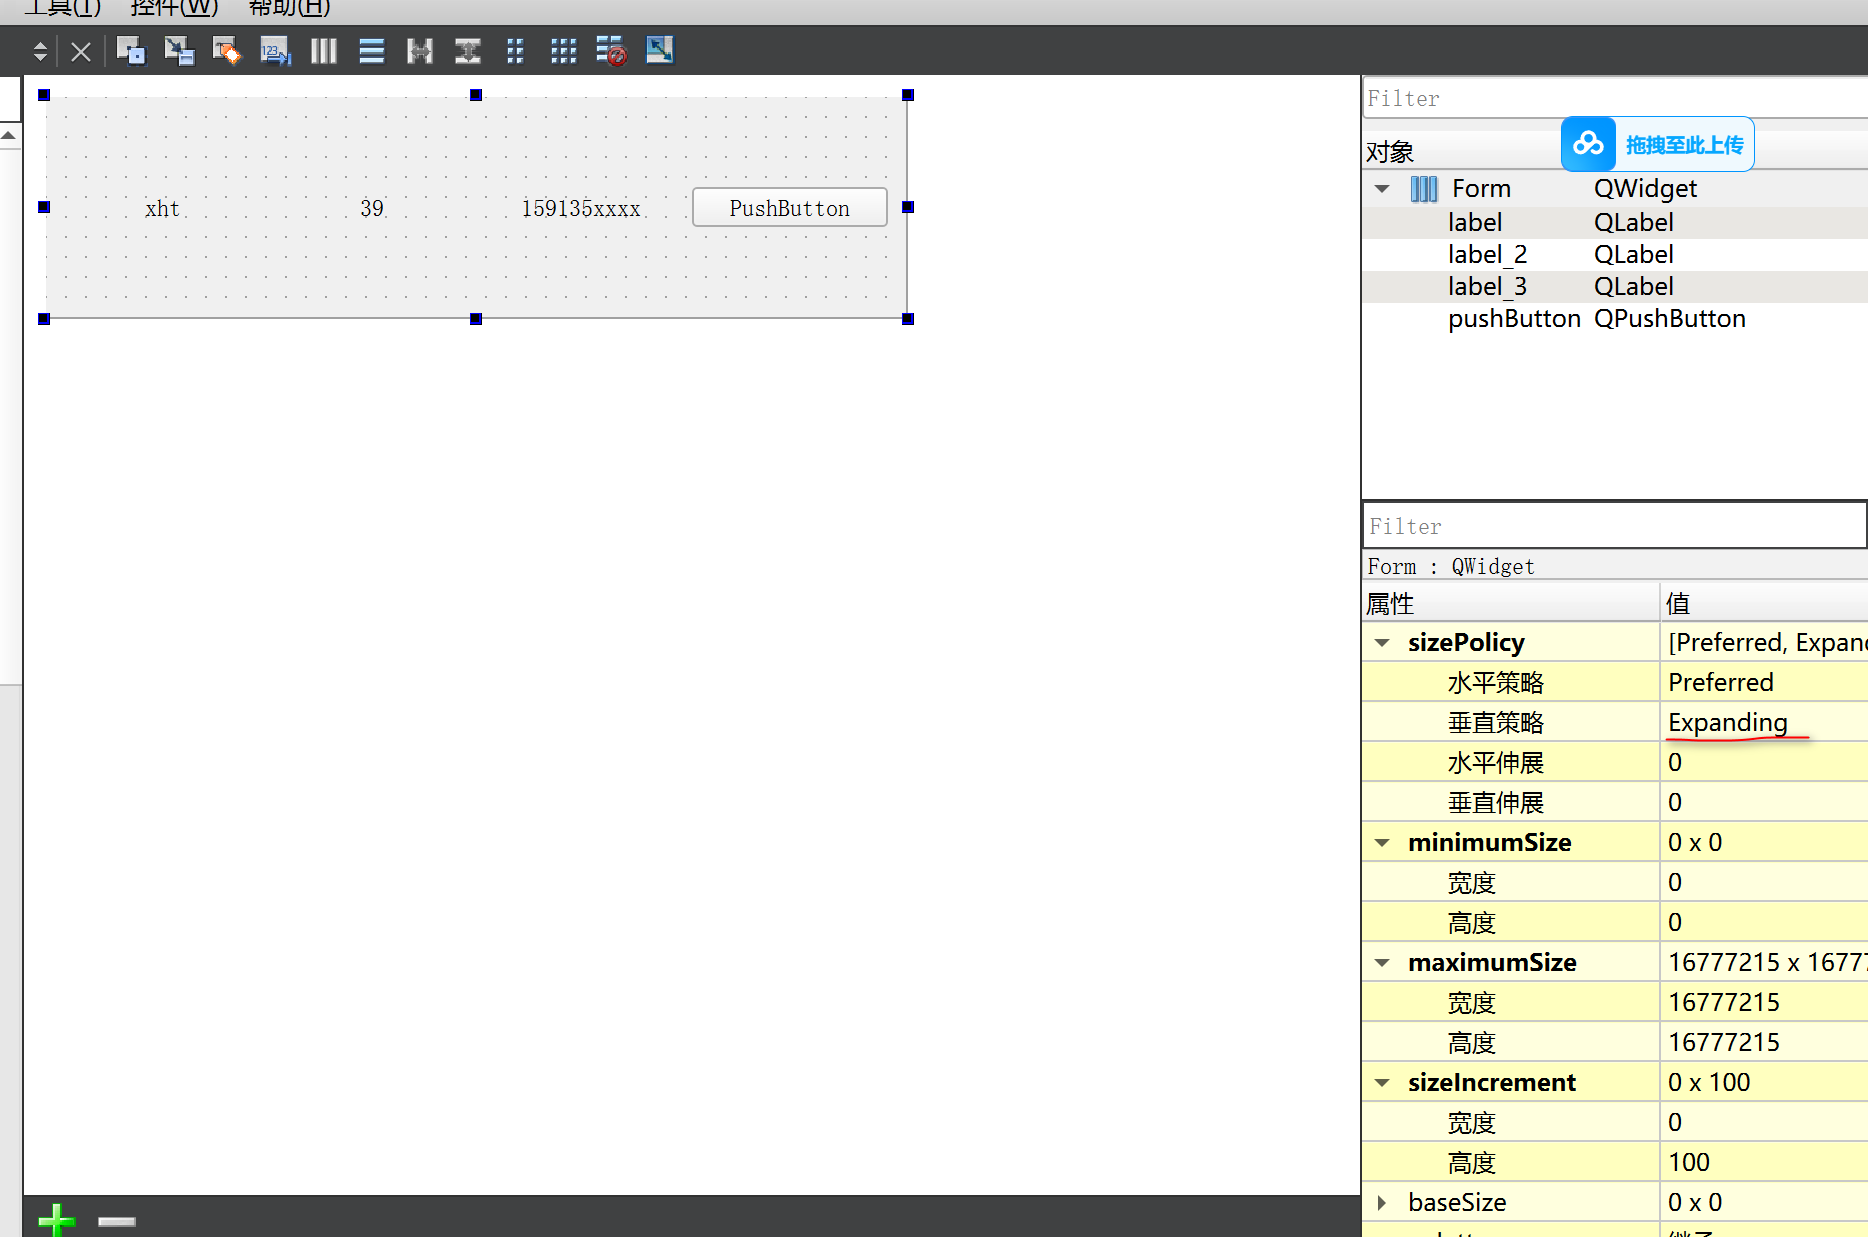Click the 垂直伸展 value 0
The image size is (1868, 1237).
1764,802
